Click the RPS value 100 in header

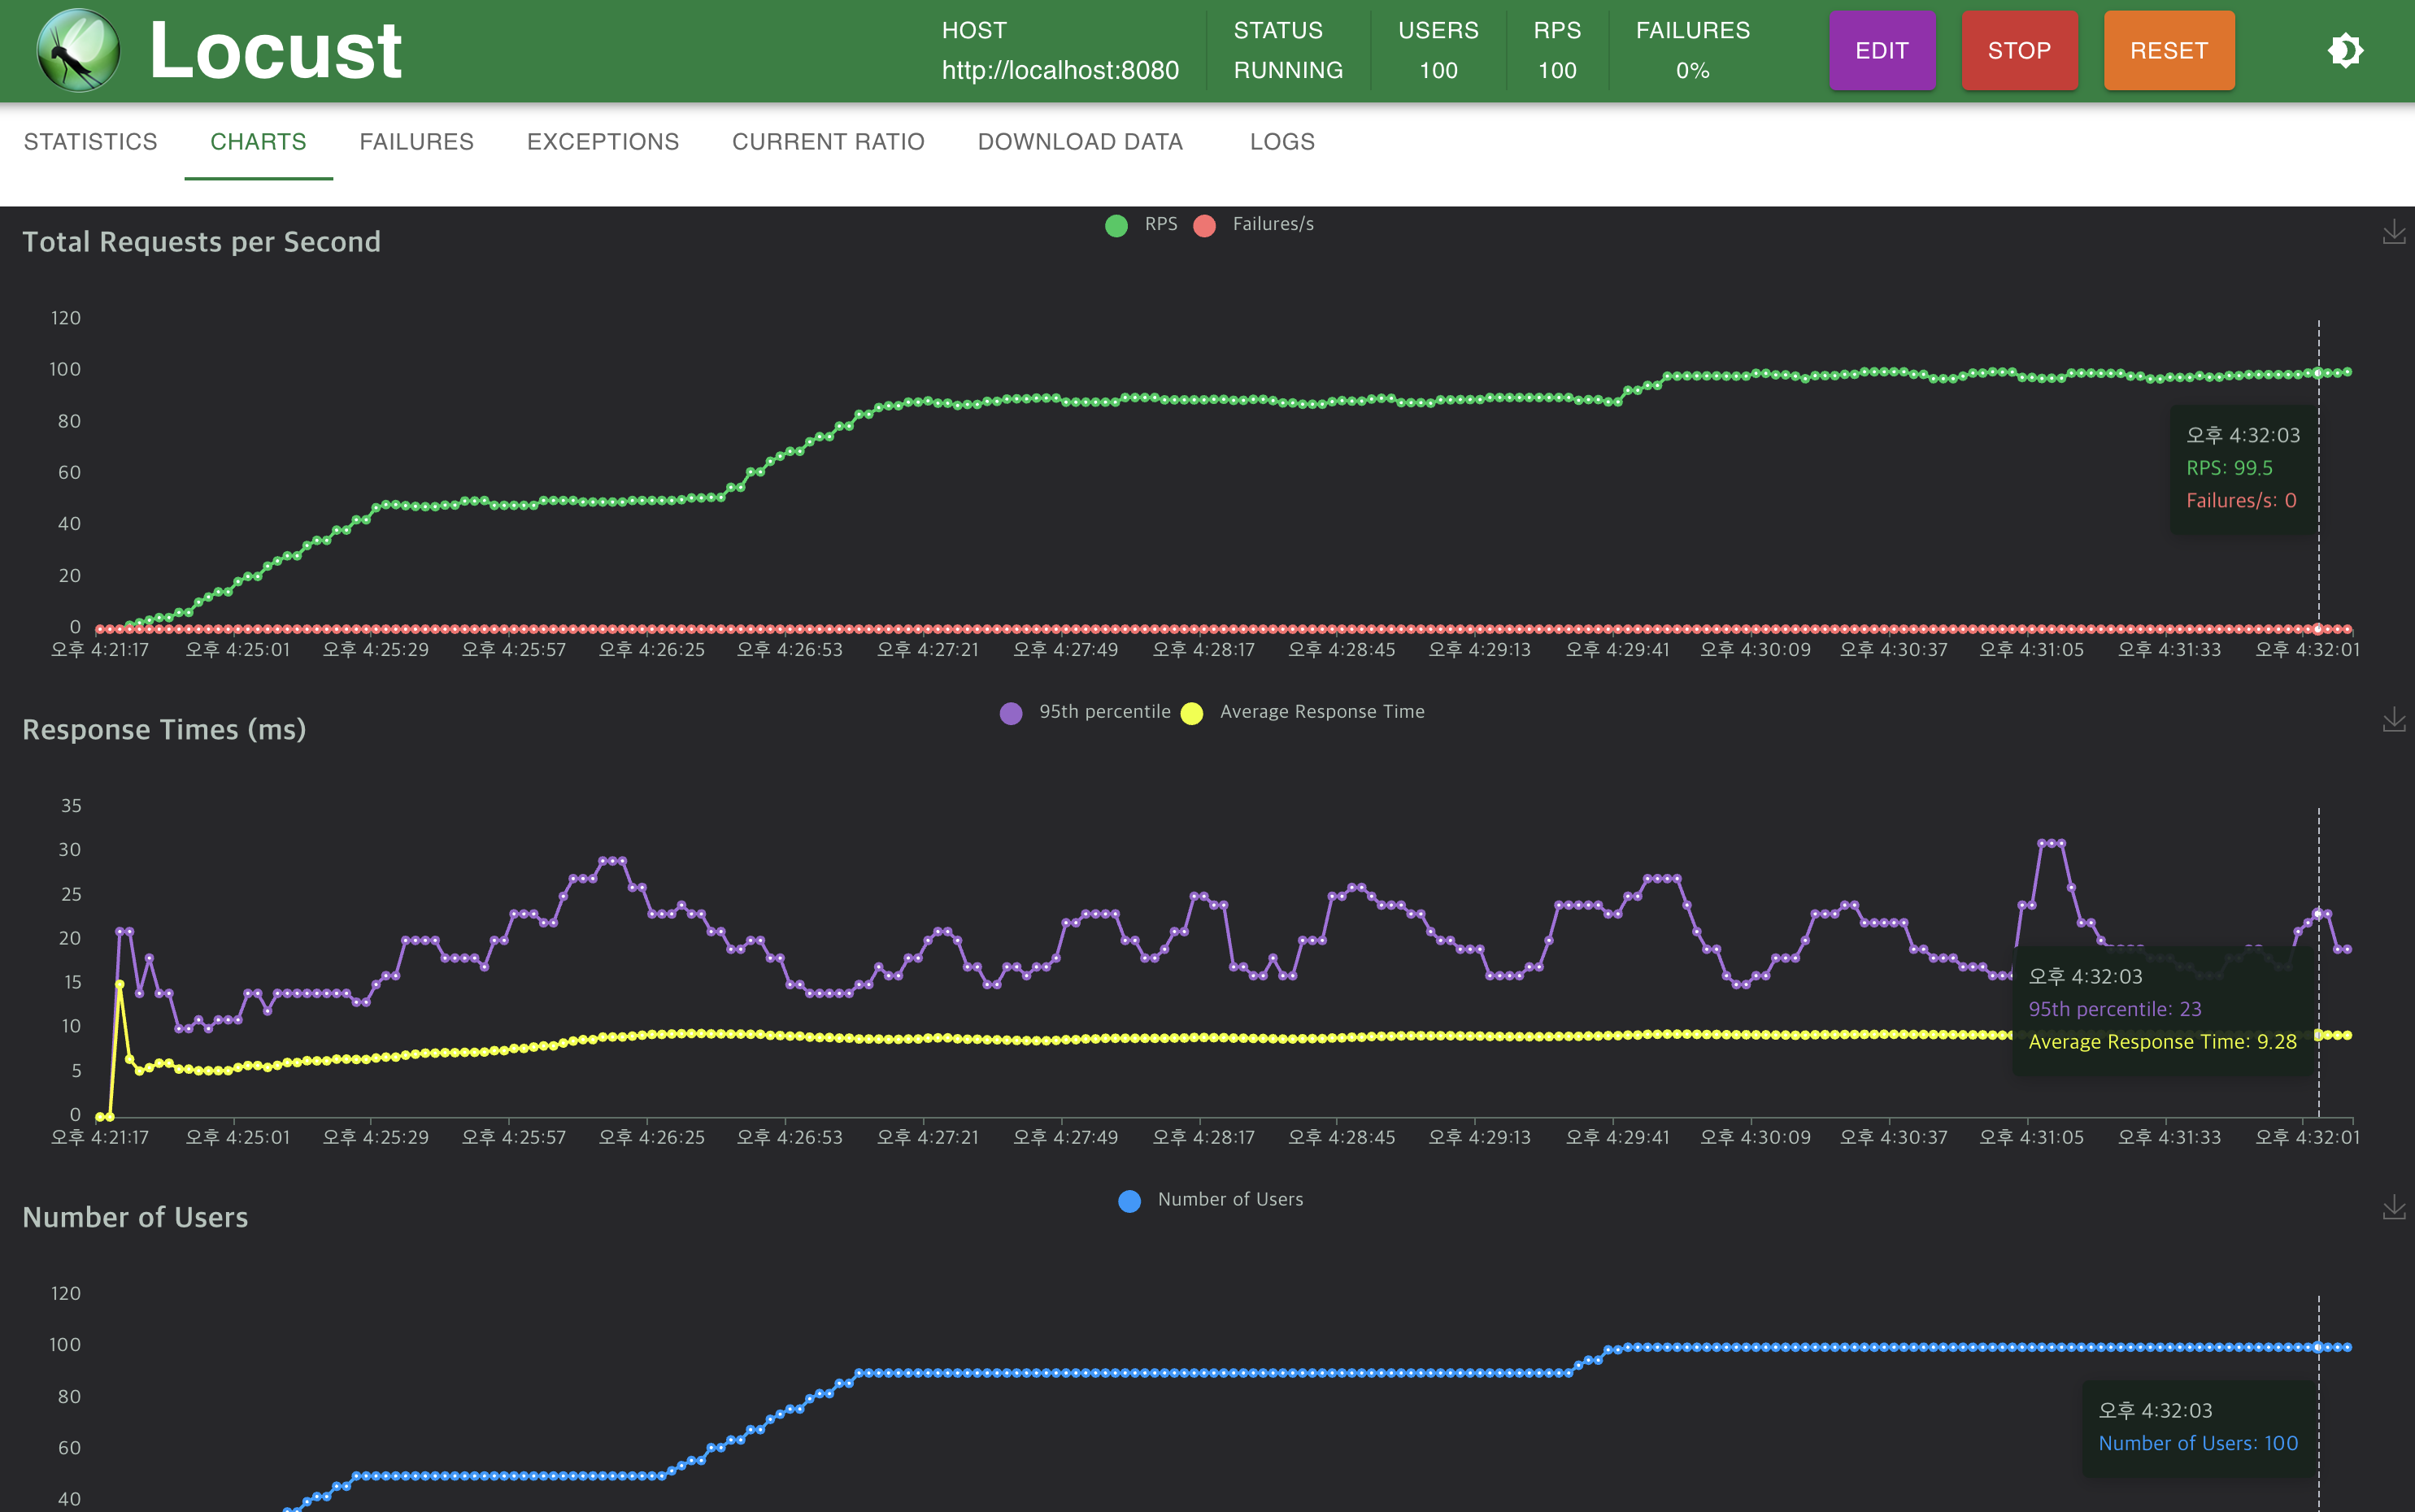point(1557,70)
